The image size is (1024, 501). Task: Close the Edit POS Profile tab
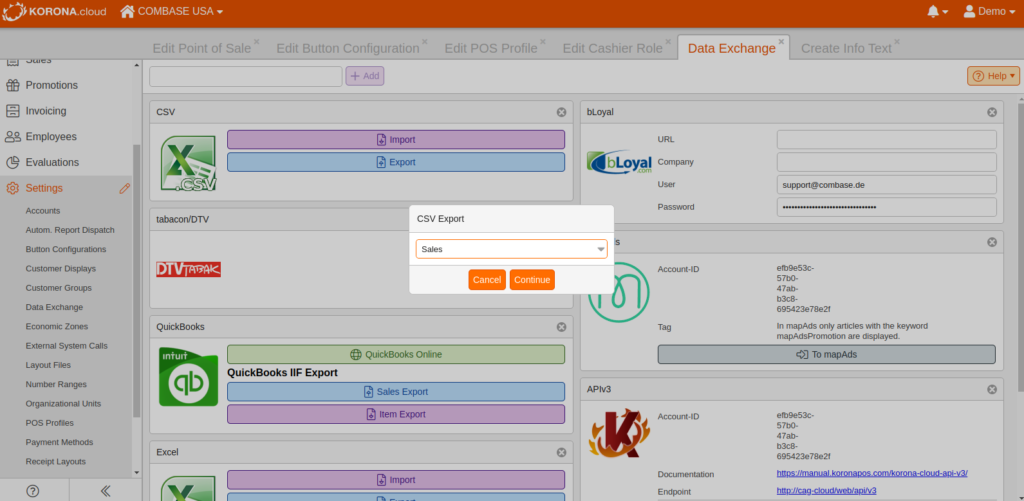pos(543,41)
